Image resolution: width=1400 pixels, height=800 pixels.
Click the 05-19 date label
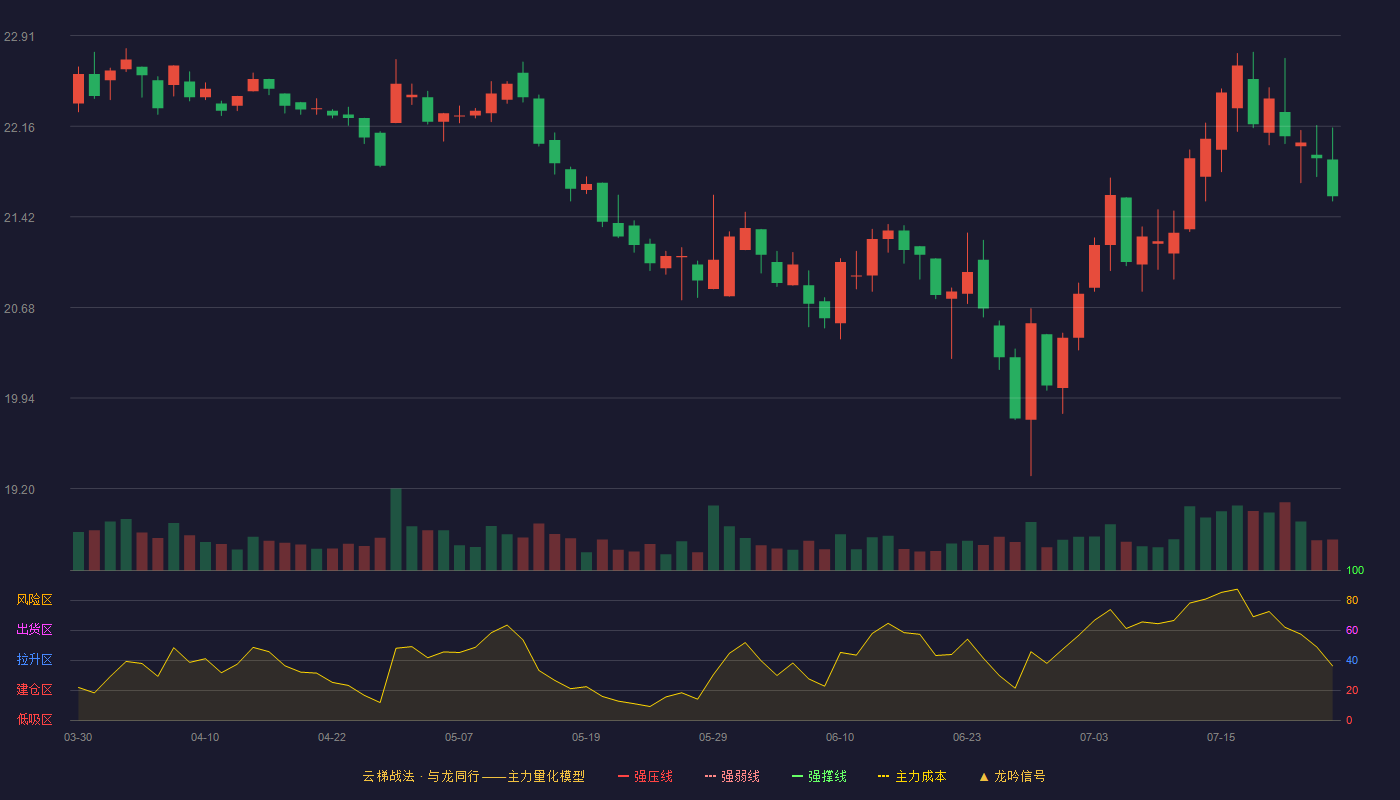coord(586,737)
